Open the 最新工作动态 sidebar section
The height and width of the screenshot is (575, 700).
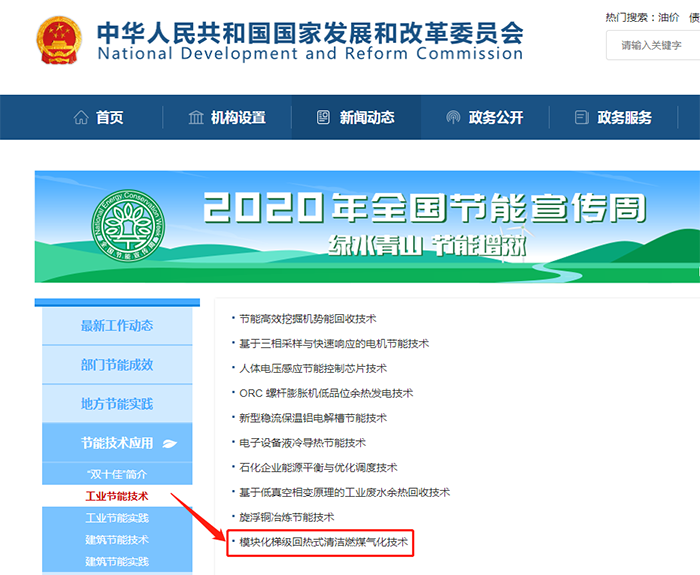[x=116, y=325]
